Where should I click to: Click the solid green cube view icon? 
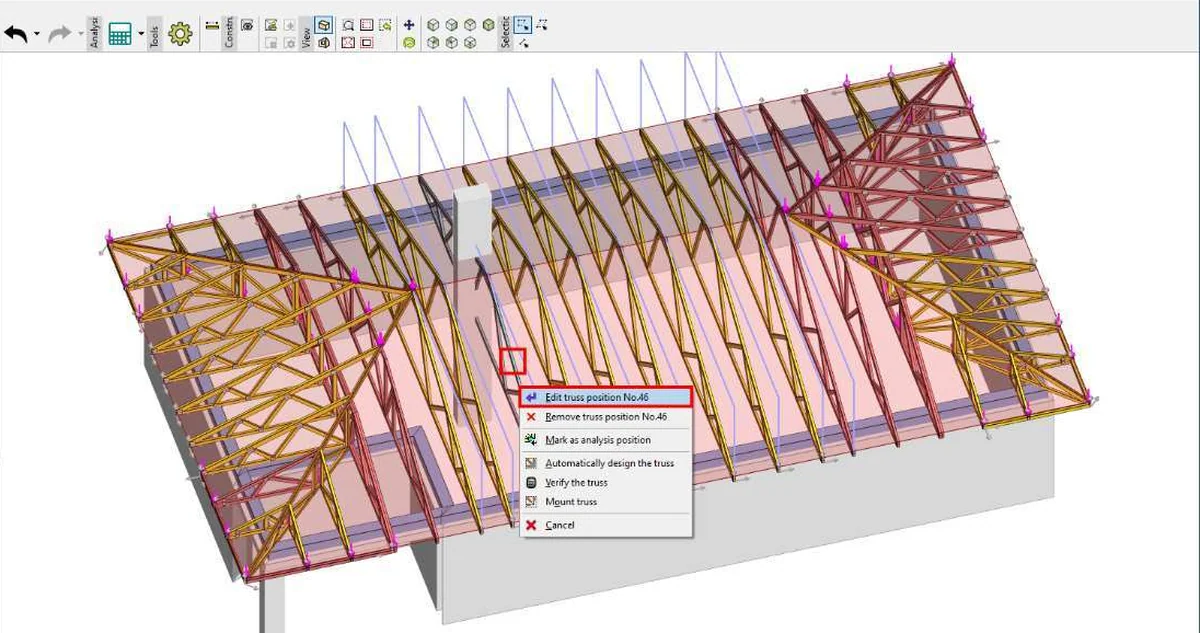point(488,25)
